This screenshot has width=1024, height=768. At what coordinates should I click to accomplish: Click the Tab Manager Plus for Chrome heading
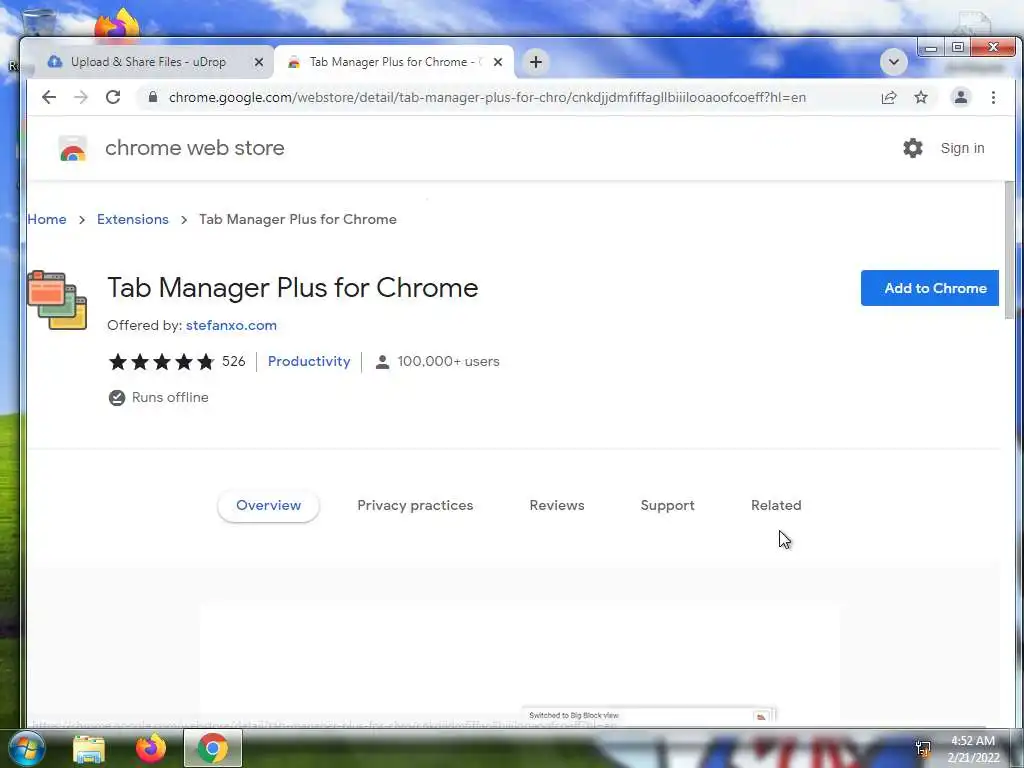click(x=293, y=288)
